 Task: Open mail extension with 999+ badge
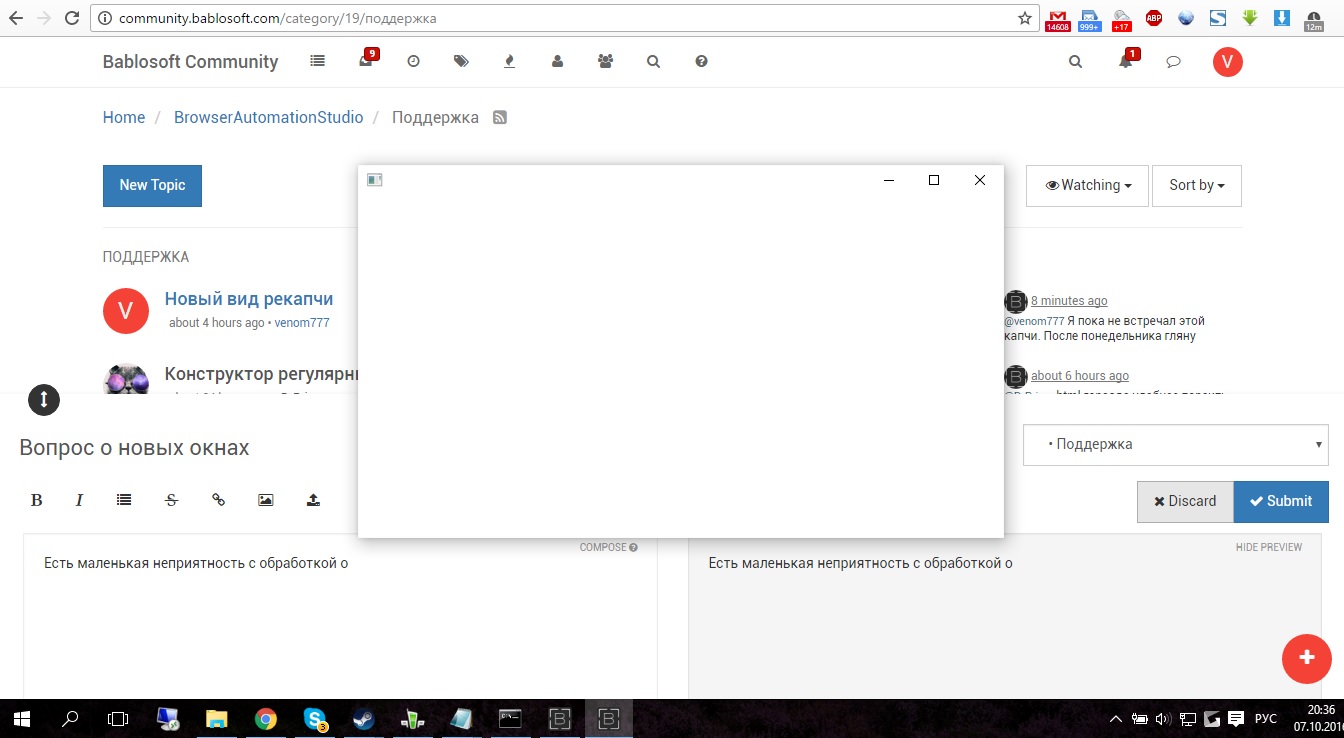click(x=1090, y=19)
